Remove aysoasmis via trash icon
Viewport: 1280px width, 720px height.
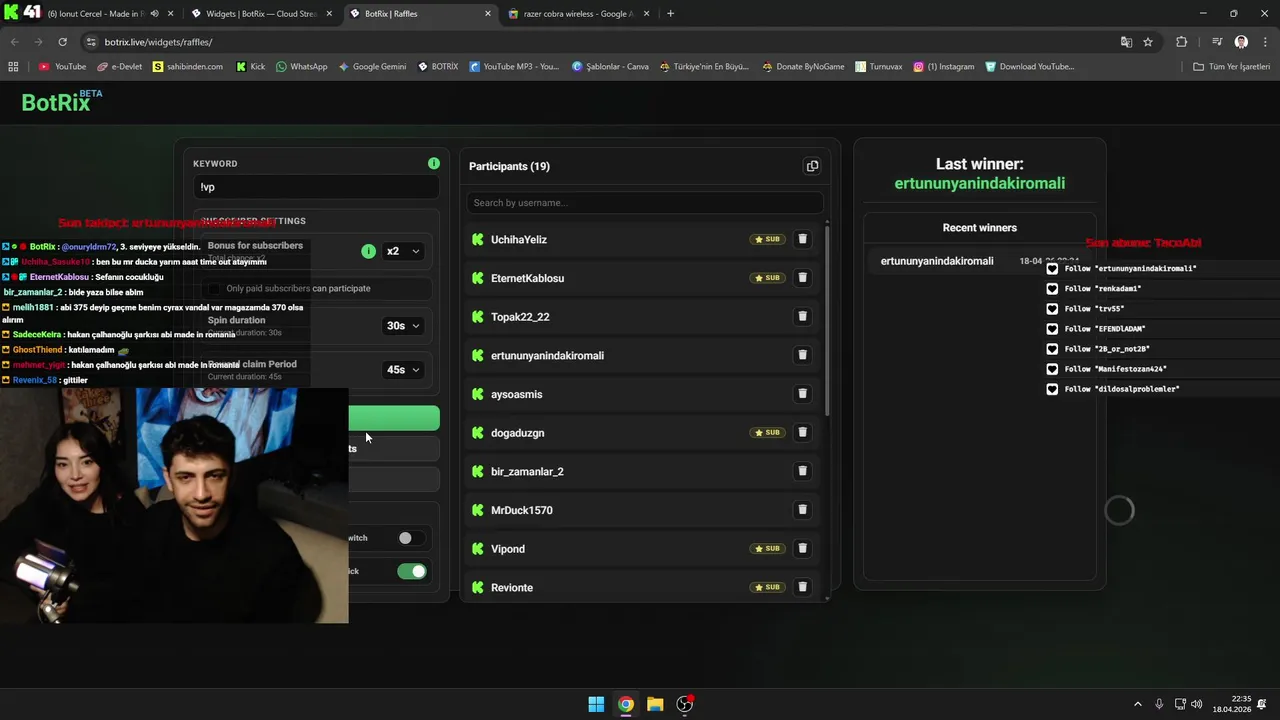pyautogui.click(x=802, y=394)
